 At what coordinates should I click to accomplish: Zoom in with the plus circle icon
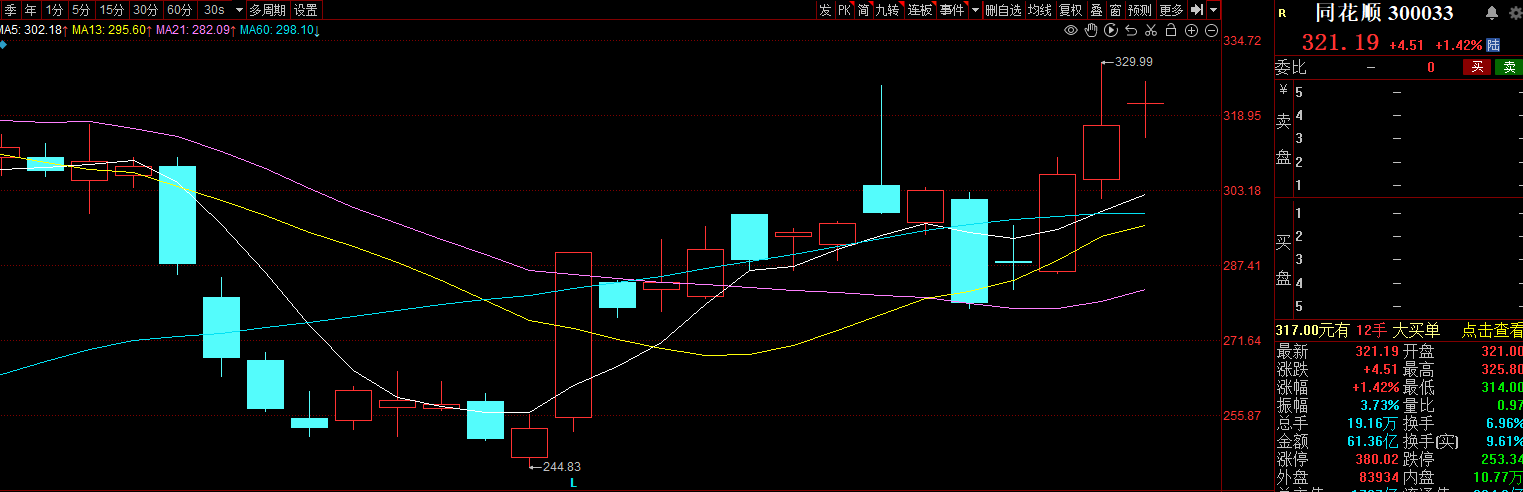pyautogui.click(x=1191, y=31)
